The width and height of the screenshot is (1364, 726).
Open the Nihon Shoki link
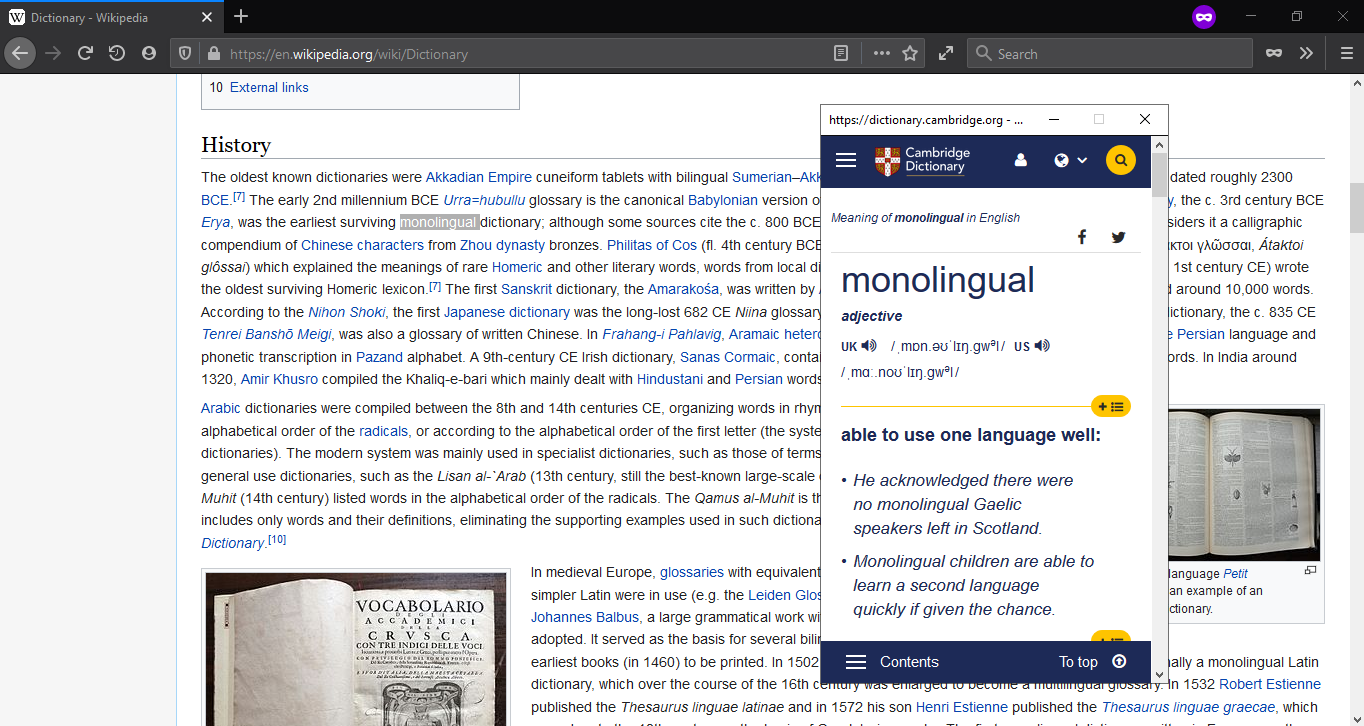tap(347, 312)
